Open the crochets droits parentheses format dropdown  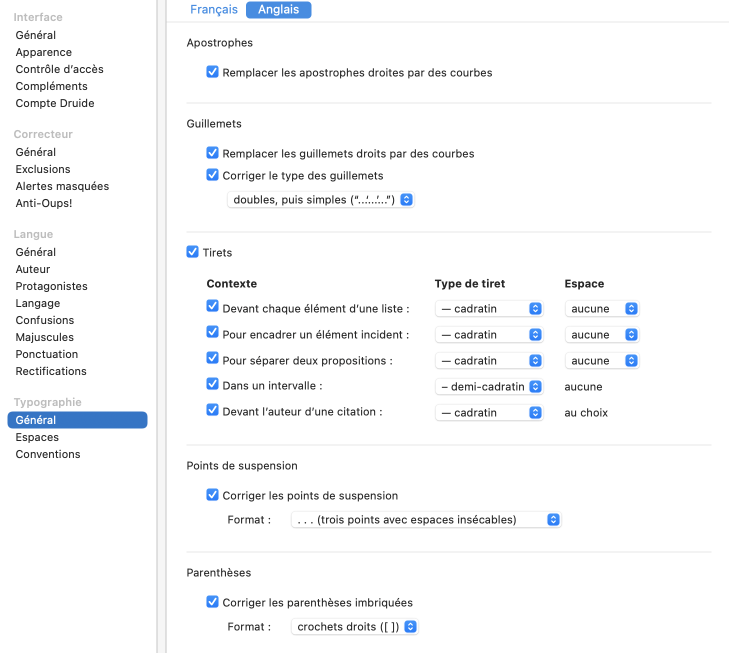(x=354, y=627)
